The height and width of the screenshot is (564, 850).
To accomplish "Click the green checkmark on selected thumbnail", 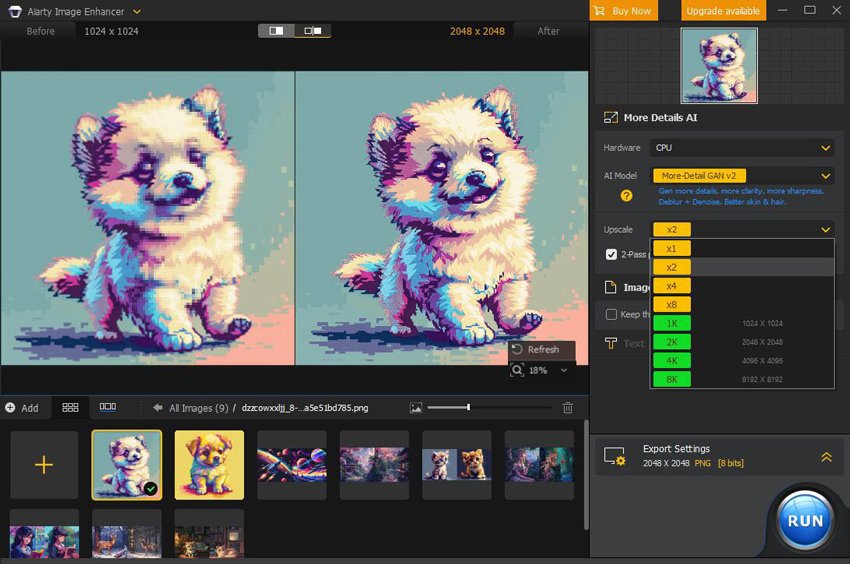I will (x=151, y=489).
